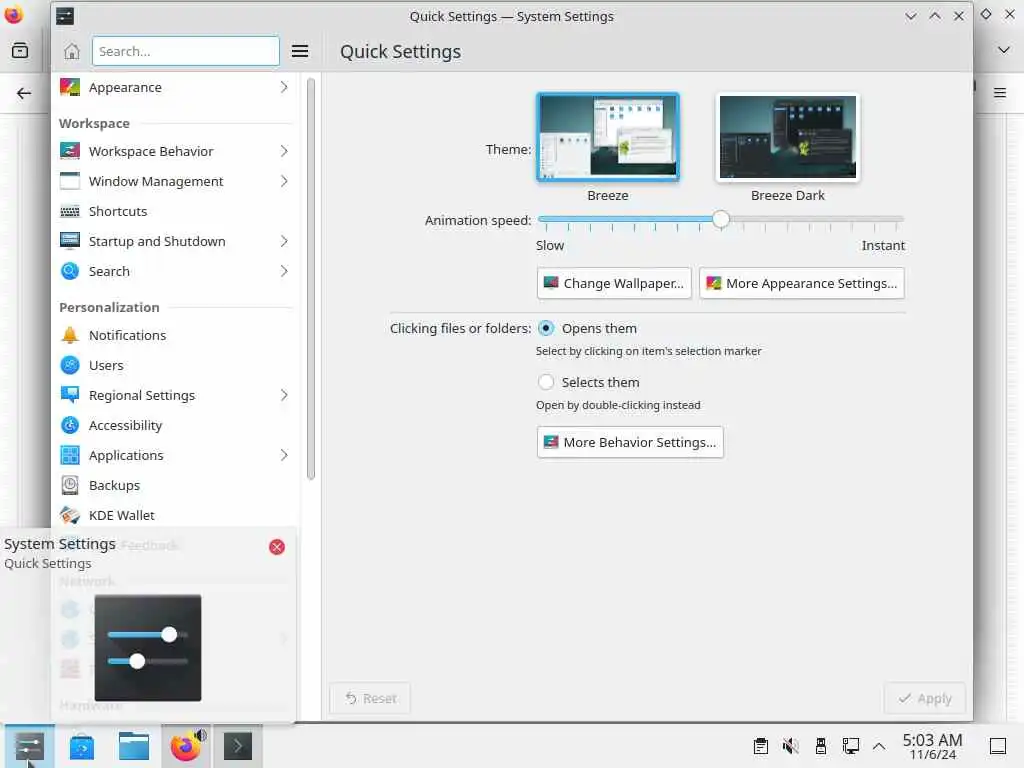Click the home icon in System Settings

point(72,51)
